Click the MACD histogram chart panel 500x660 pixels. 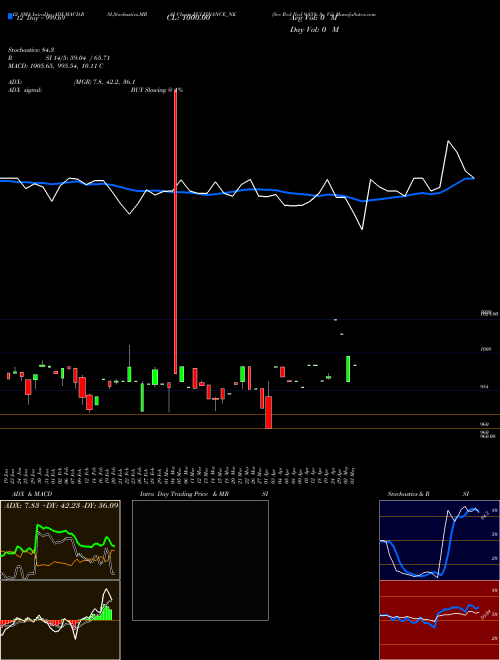60,620
